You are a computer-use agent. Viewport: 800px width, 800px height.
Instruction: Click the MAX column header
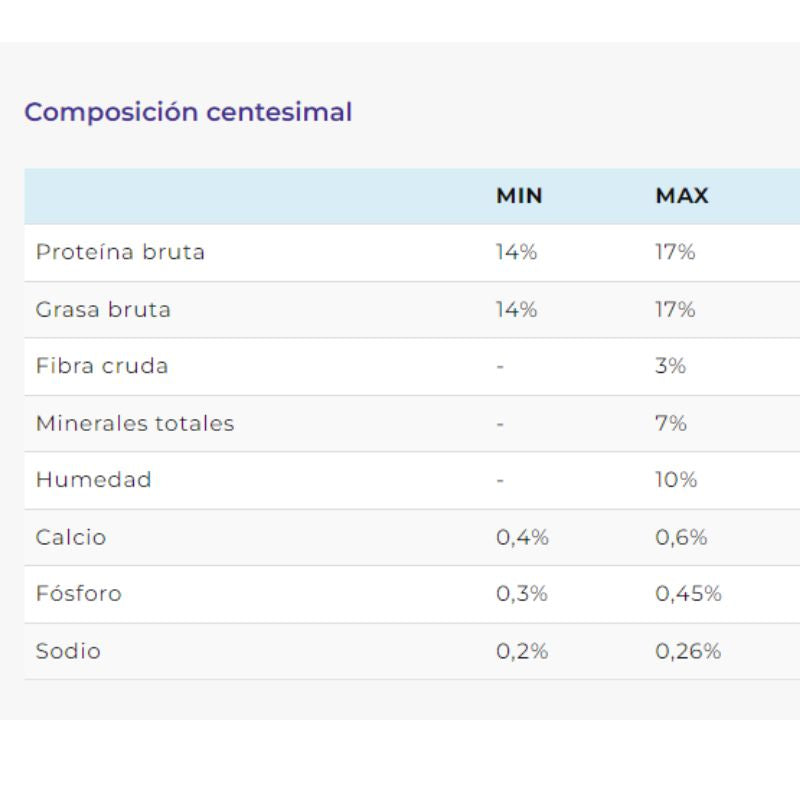(x=682, y=196)
